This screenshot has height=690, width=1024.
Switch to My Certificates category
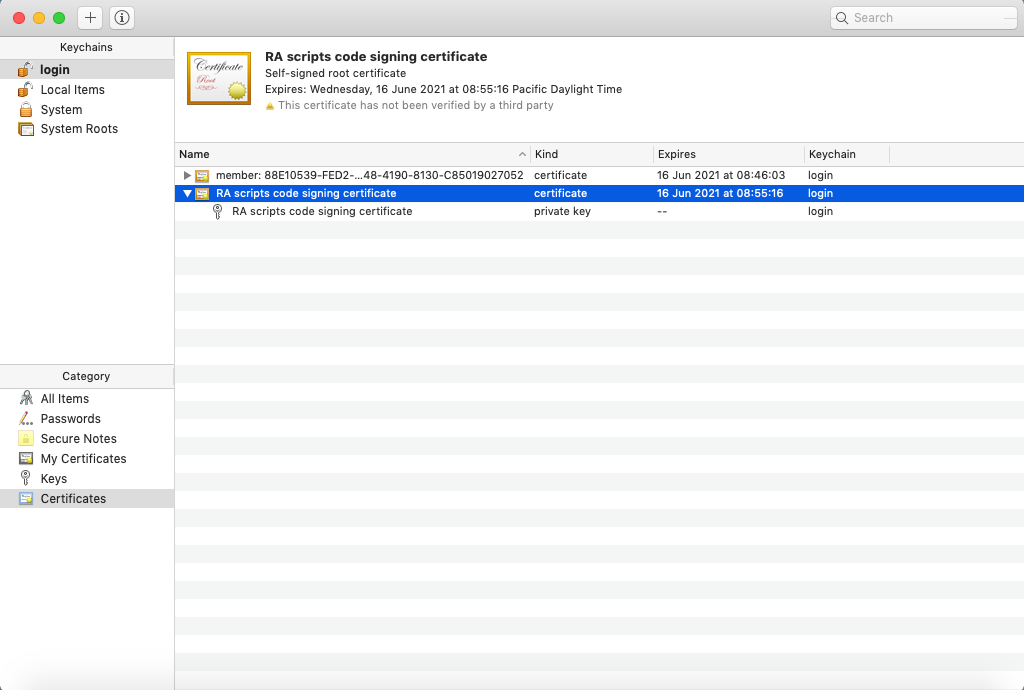(x=83, y=459)
